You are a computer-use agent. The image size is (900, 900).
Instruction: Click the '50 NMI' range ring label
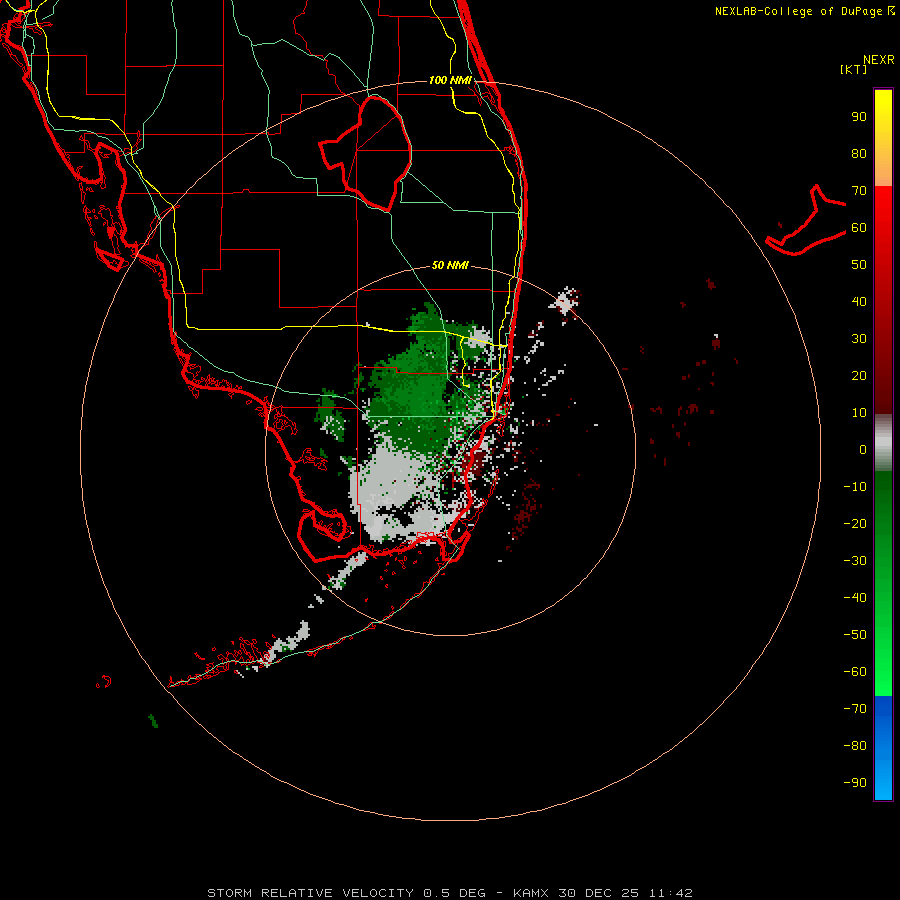click(x=450, y=265)
